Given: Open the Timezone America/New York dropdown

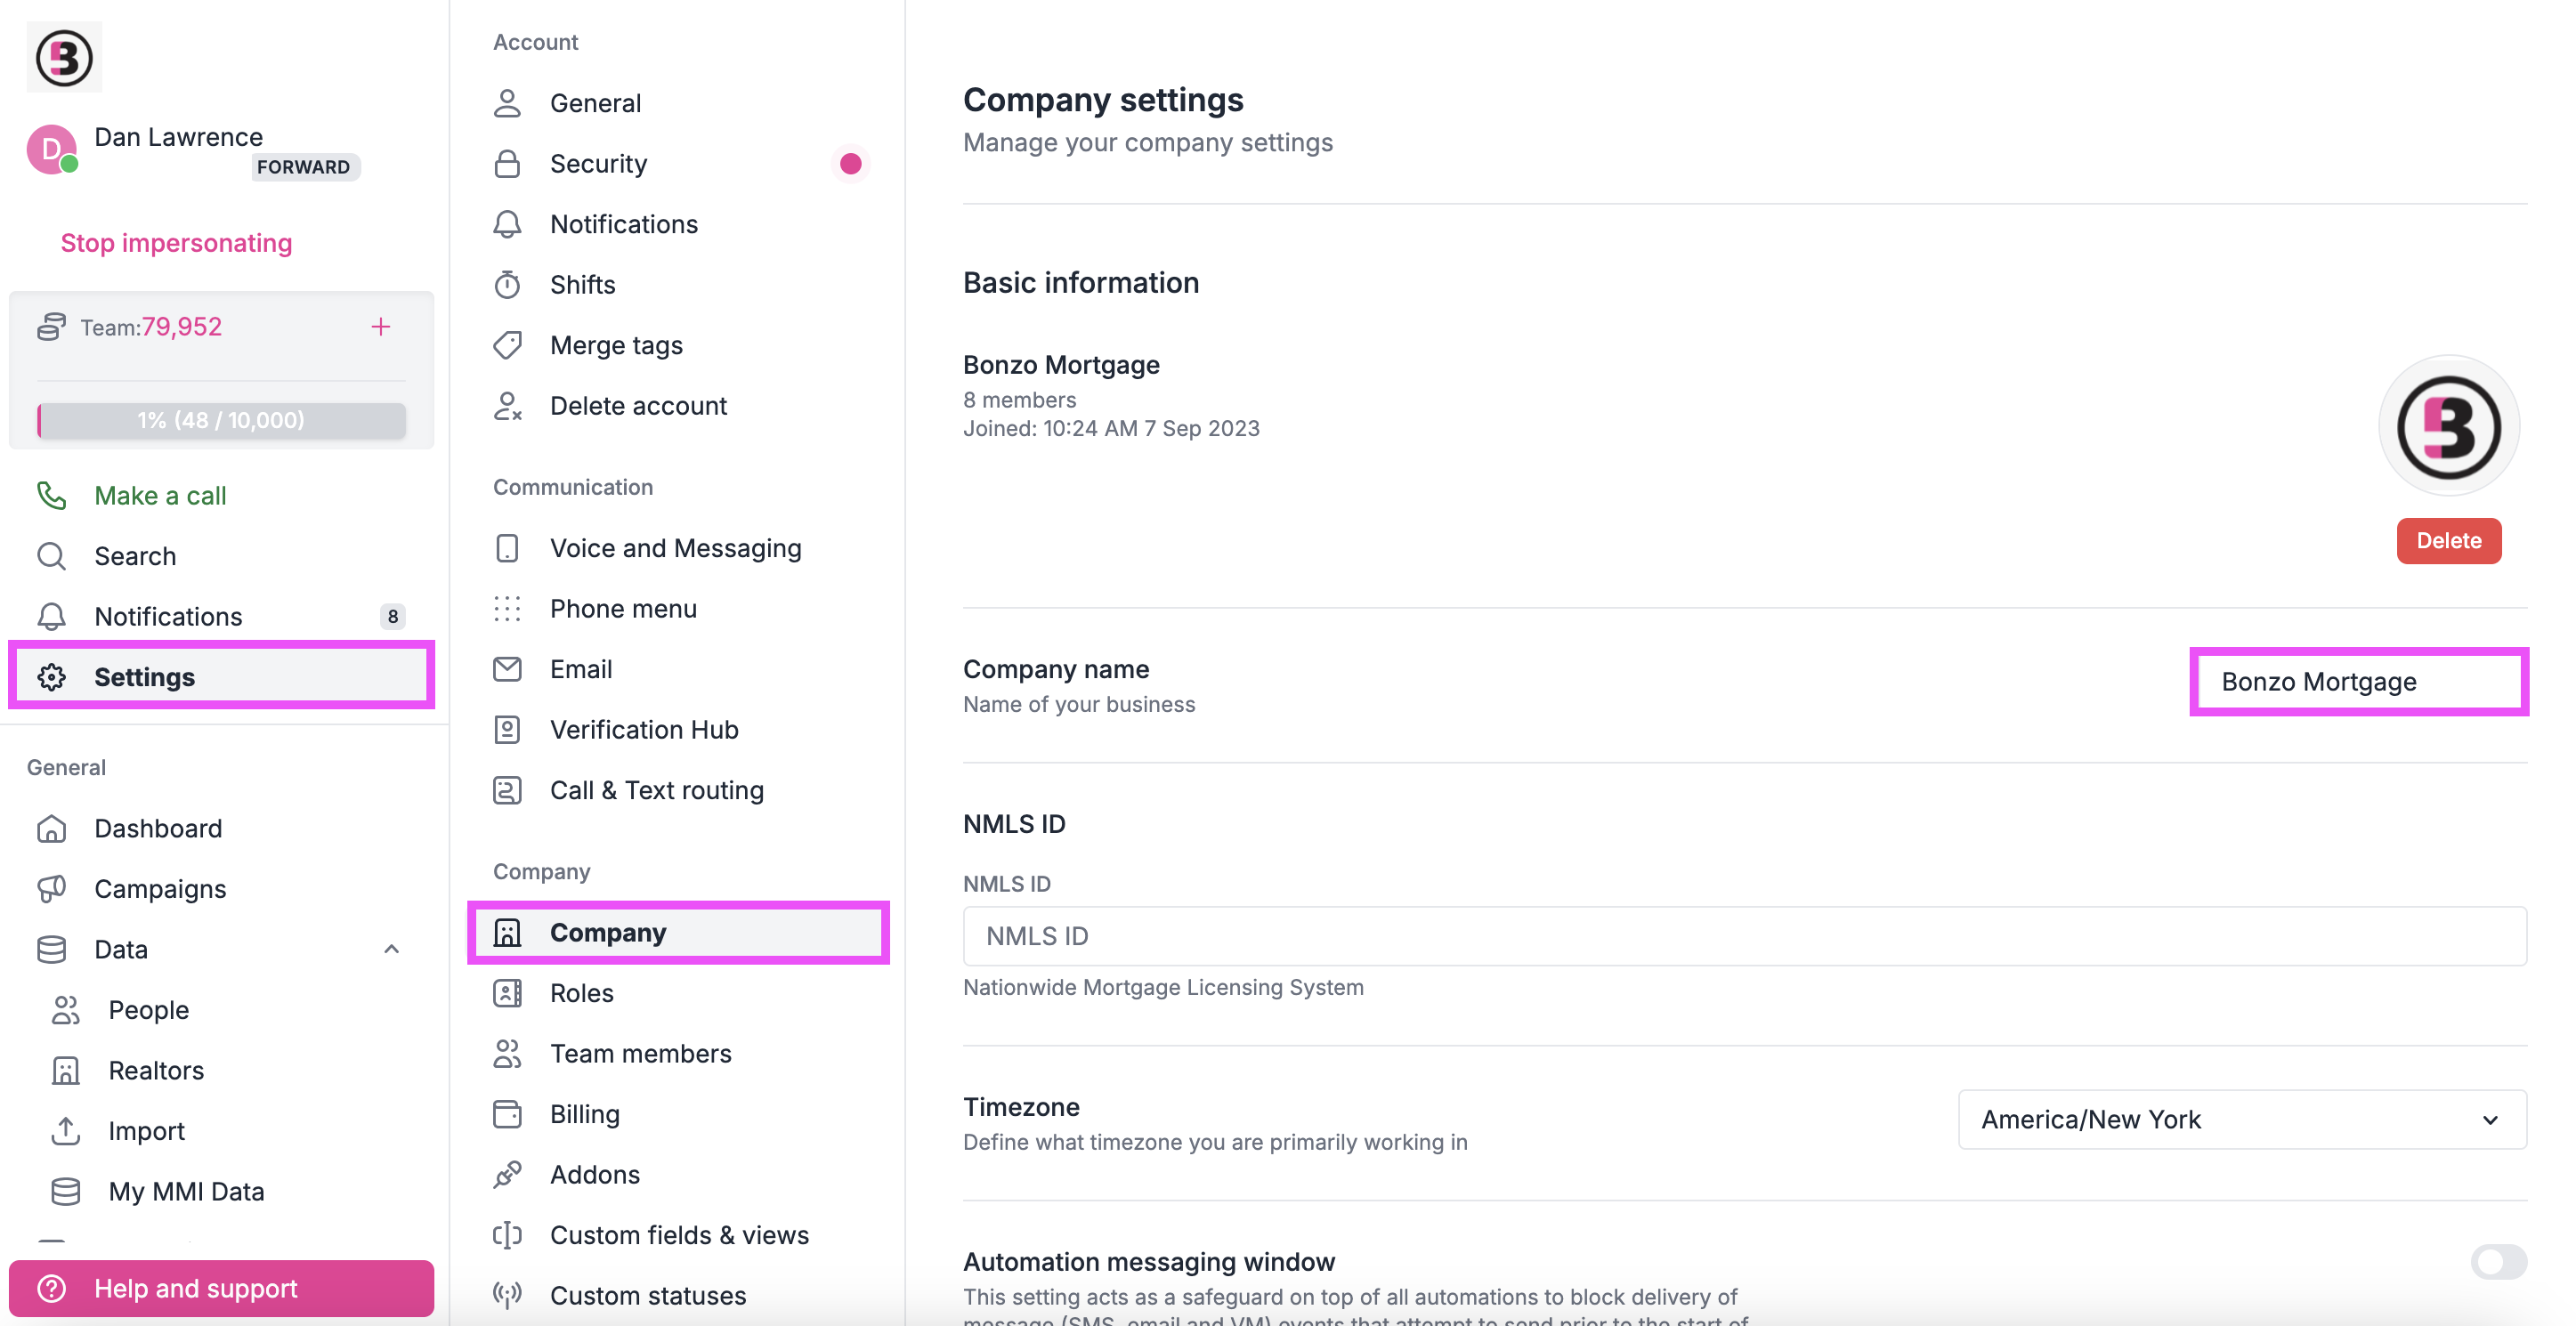Looking at the screenshot, I should pos(2241,1119).
